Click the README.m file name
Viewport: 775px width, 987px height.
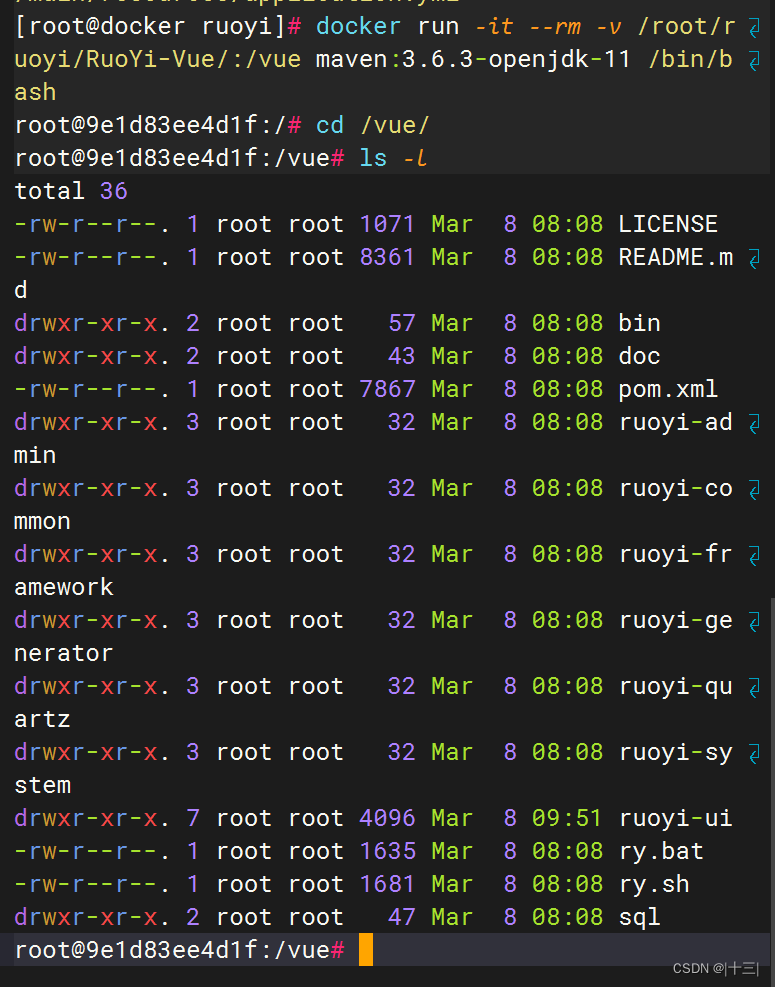[675, 257]
